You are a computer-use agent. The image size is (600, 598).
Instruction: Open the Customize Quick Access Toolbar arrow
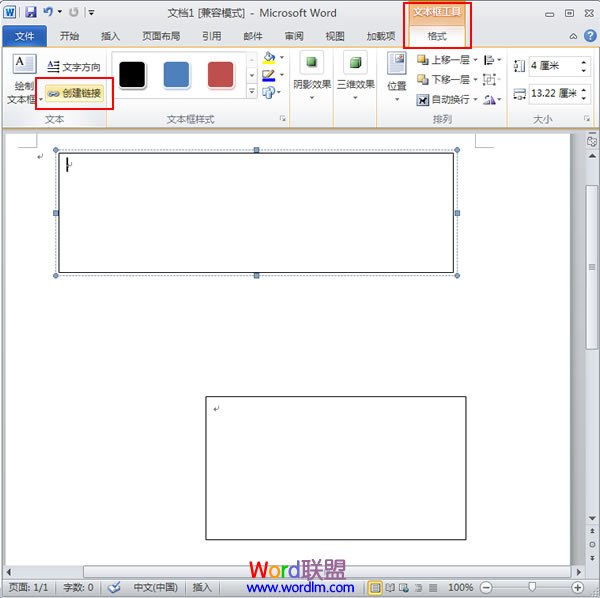91,13
